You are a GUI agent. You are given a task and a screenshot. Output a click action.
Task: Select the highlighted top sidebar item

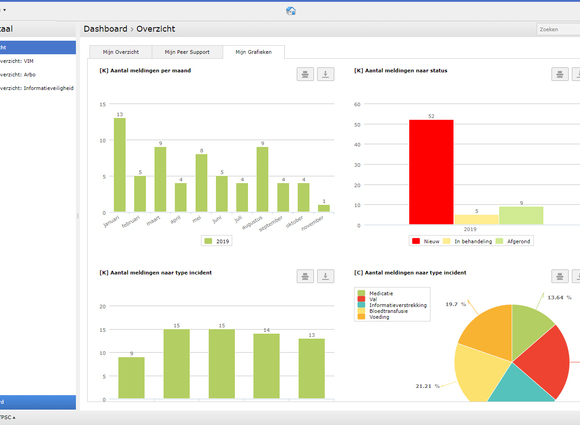(x=38, y=47)
